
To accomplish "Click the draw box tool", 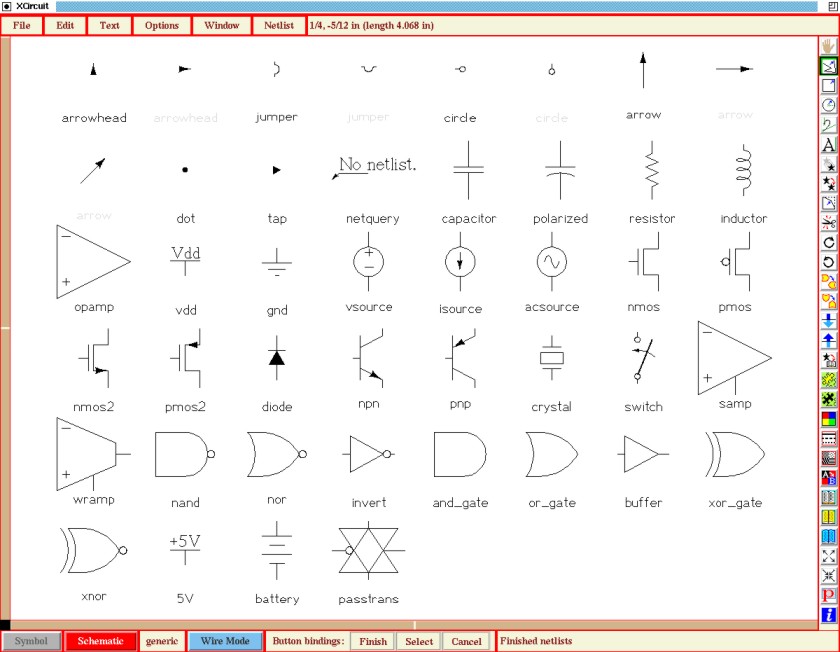I will (828, 86).
